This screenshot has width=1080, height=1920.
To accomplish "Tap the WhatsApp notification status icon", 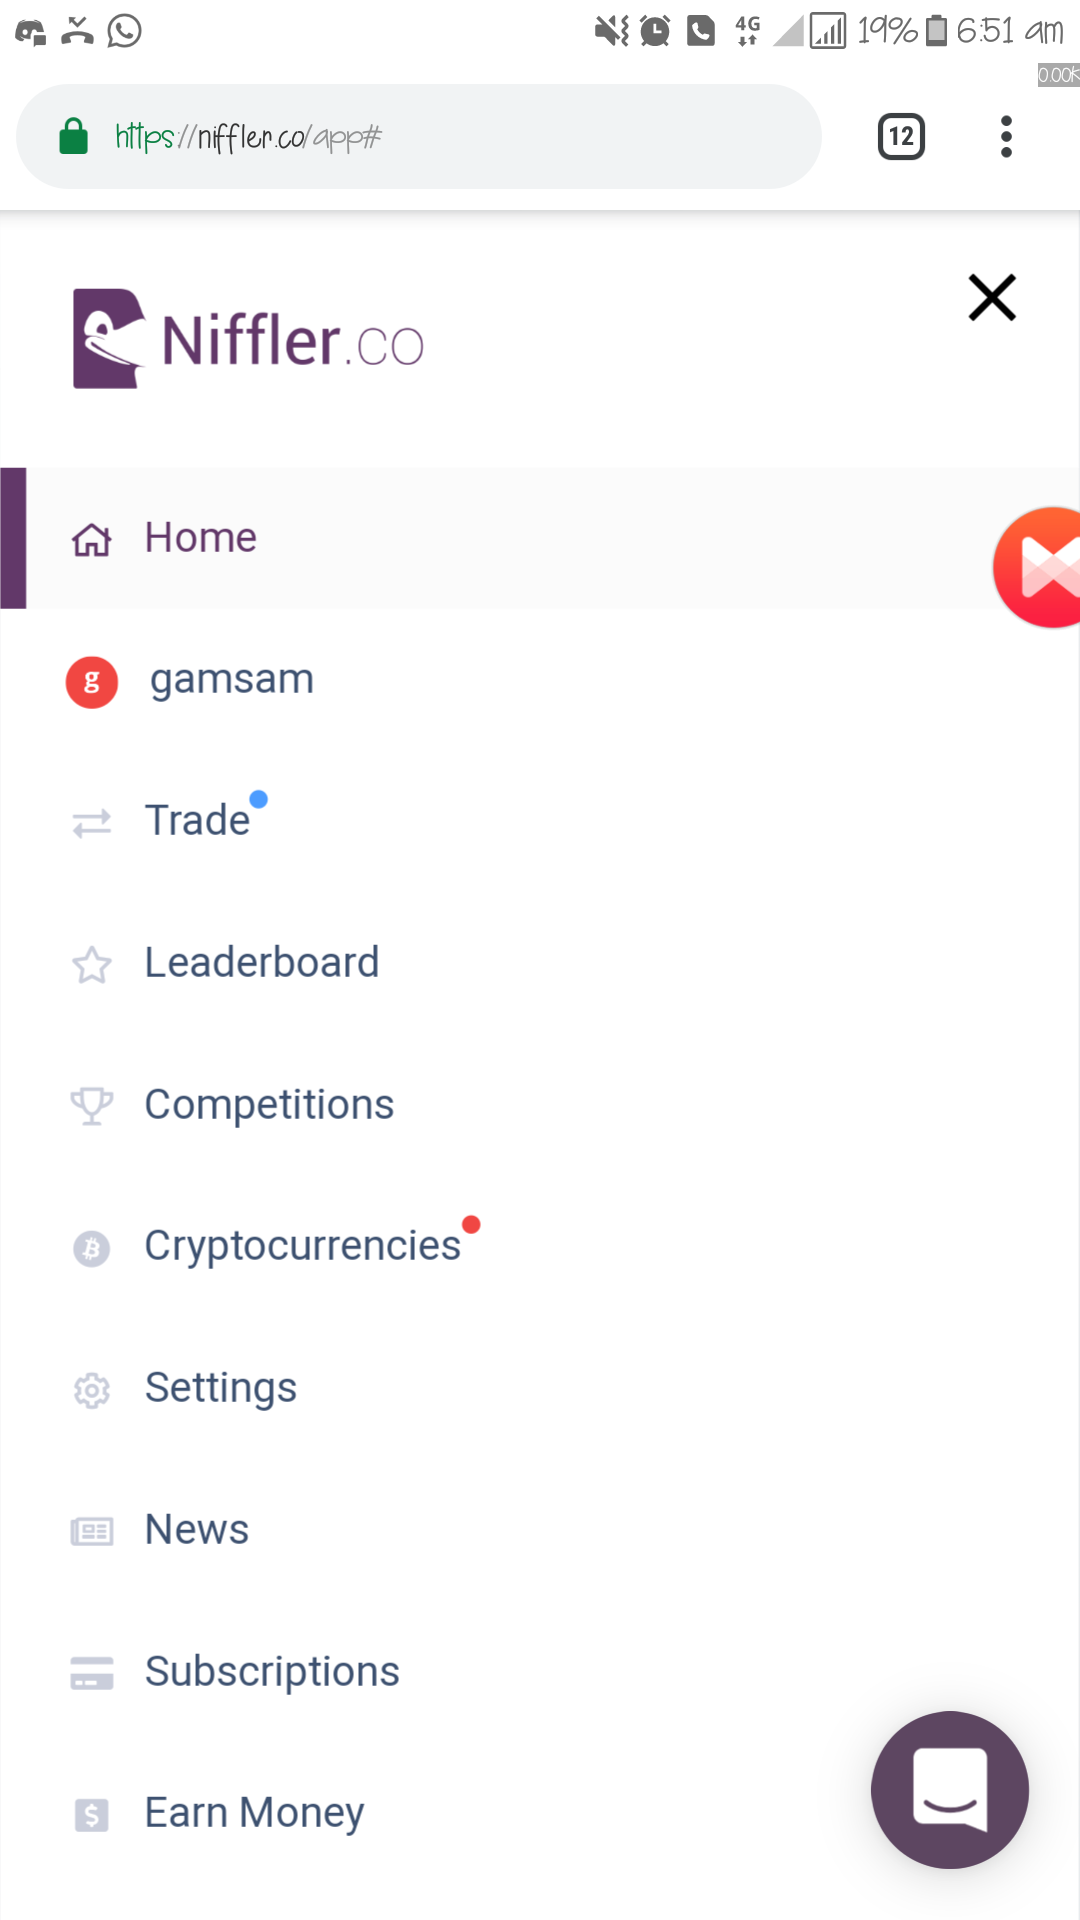I will point(124,31).
